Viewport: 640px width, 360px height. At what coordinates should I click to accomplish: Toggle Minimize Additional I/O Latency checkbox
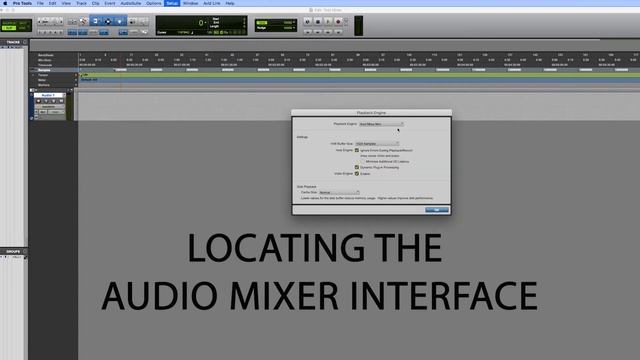point(362,162)
